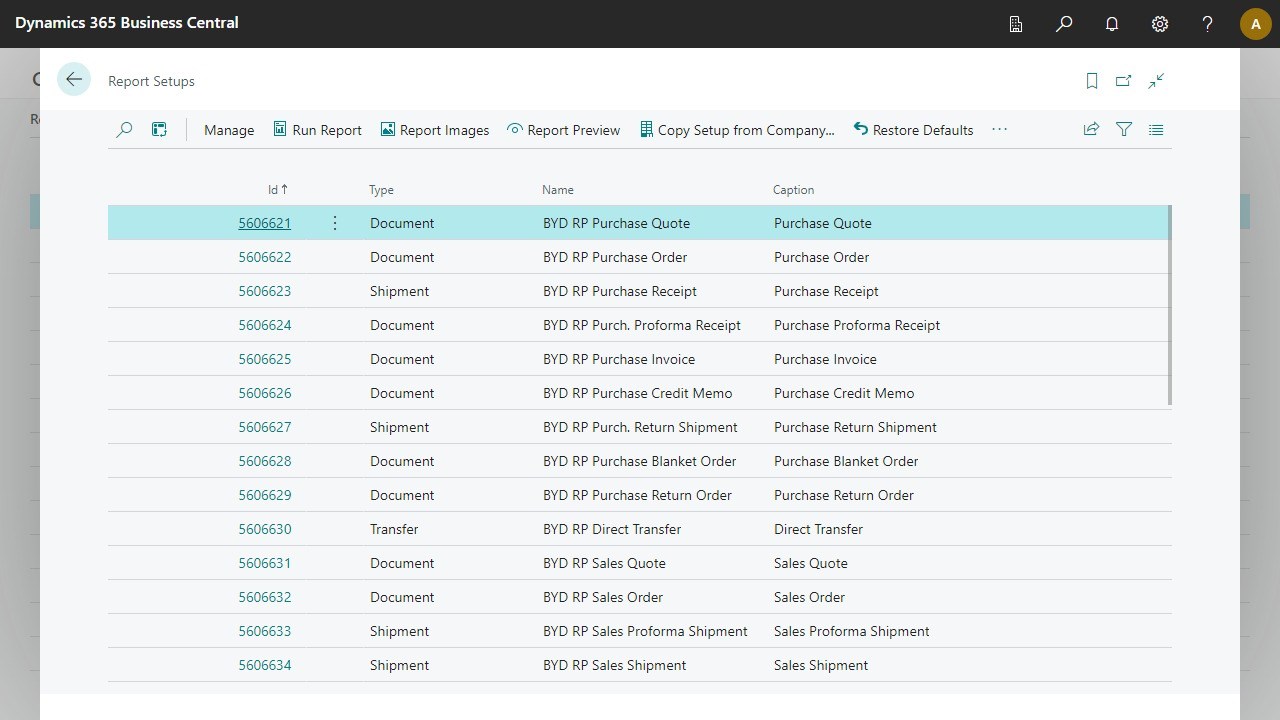Open page in new window icon
This screenshot has height=720, width=1280.
1124,81
